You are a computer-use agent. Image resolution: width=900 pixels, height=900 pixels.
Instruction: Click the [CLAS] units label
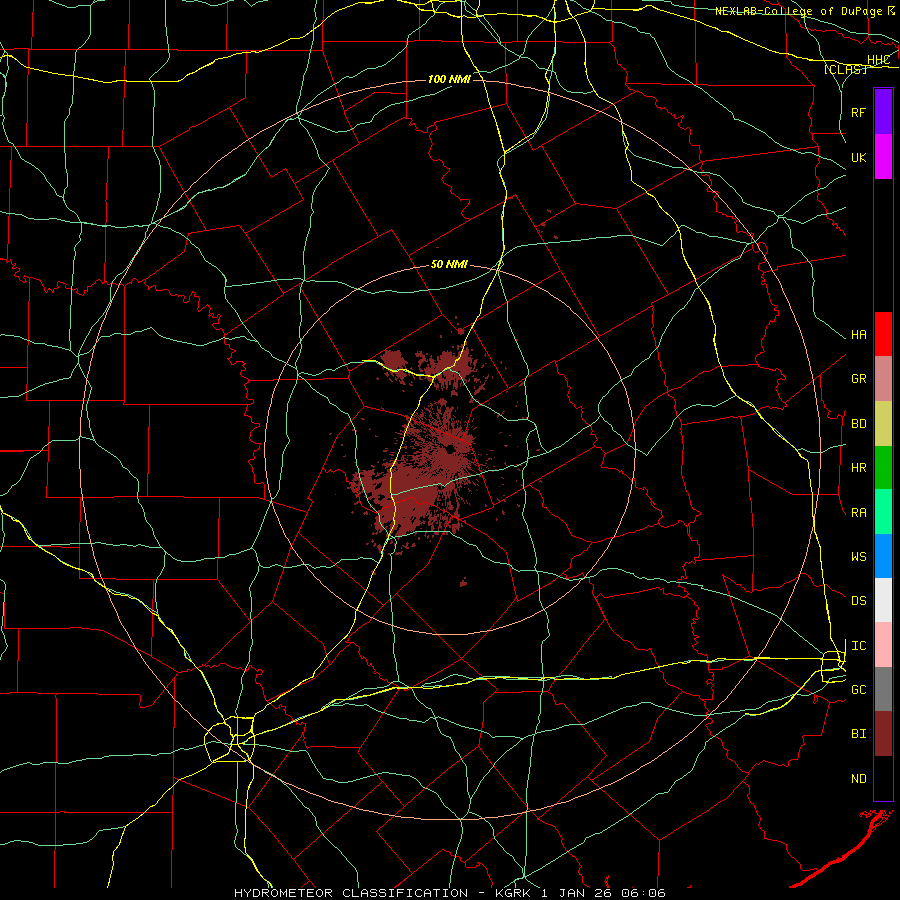point(845,69)
